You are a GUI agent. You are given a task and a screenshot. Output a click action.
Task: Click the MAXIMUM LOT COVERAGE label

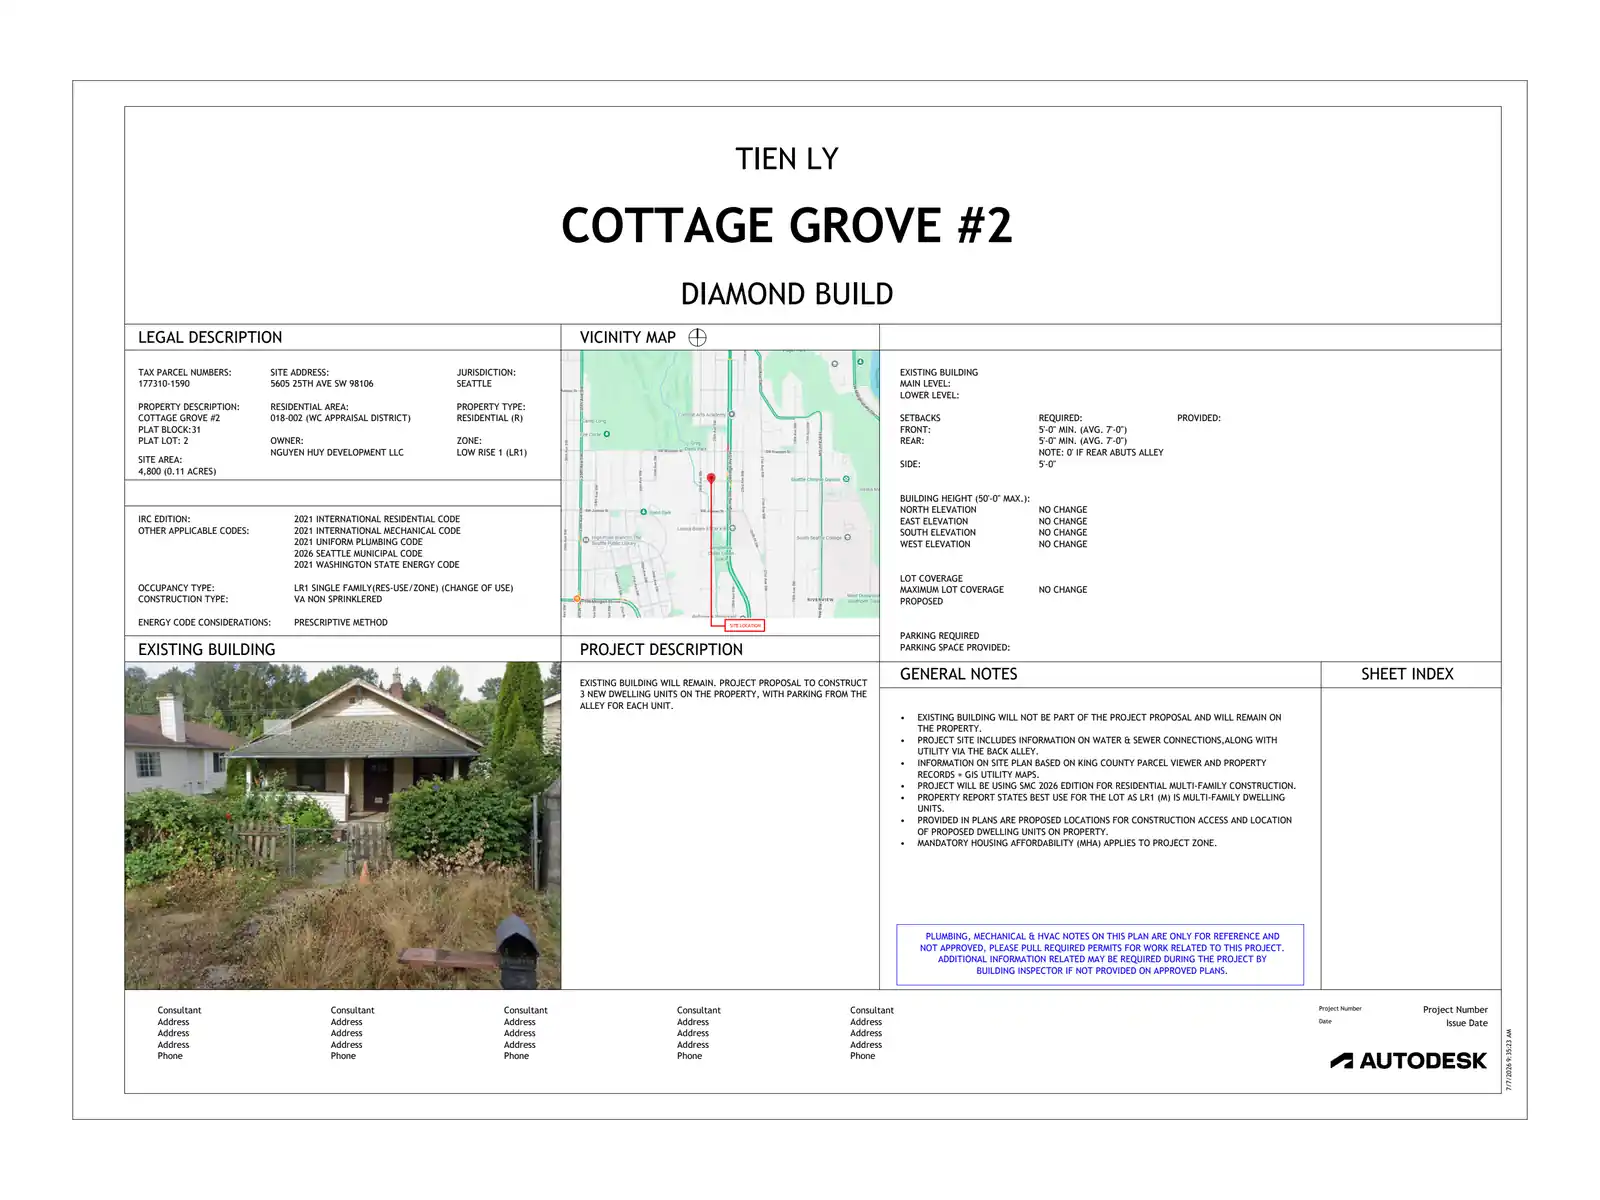952,590
